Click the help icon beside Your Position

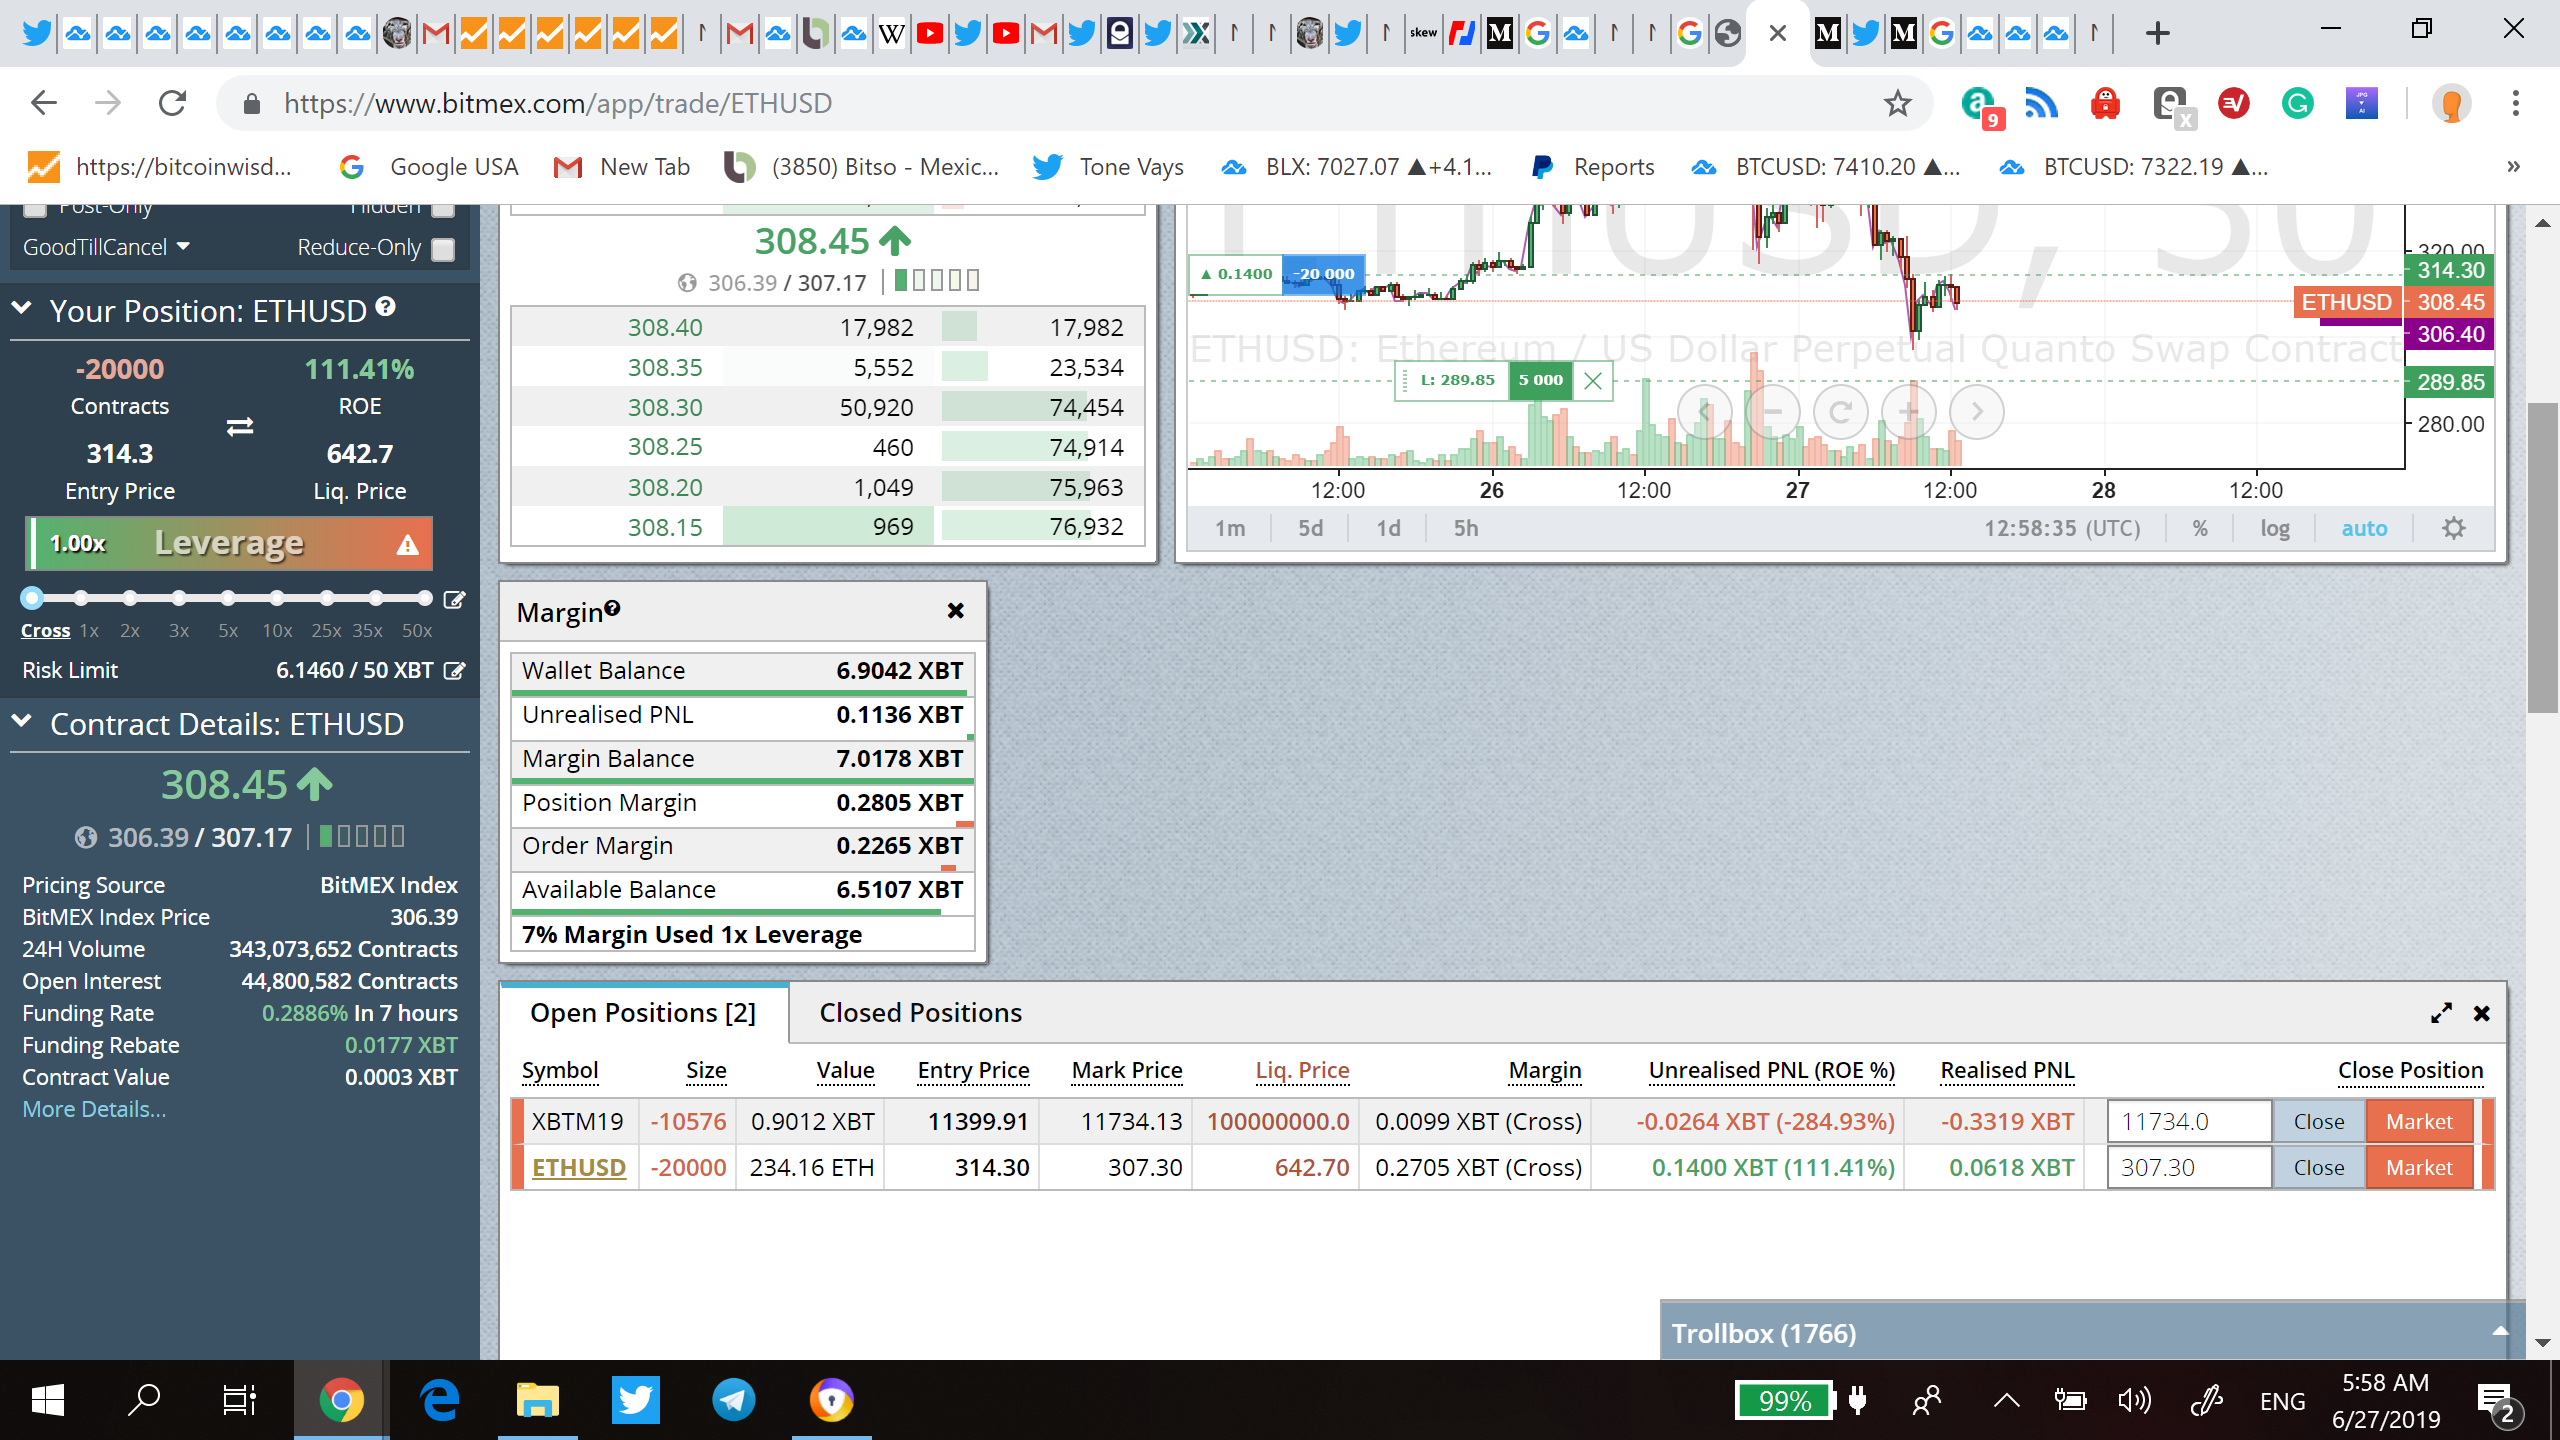coord(386,307)
